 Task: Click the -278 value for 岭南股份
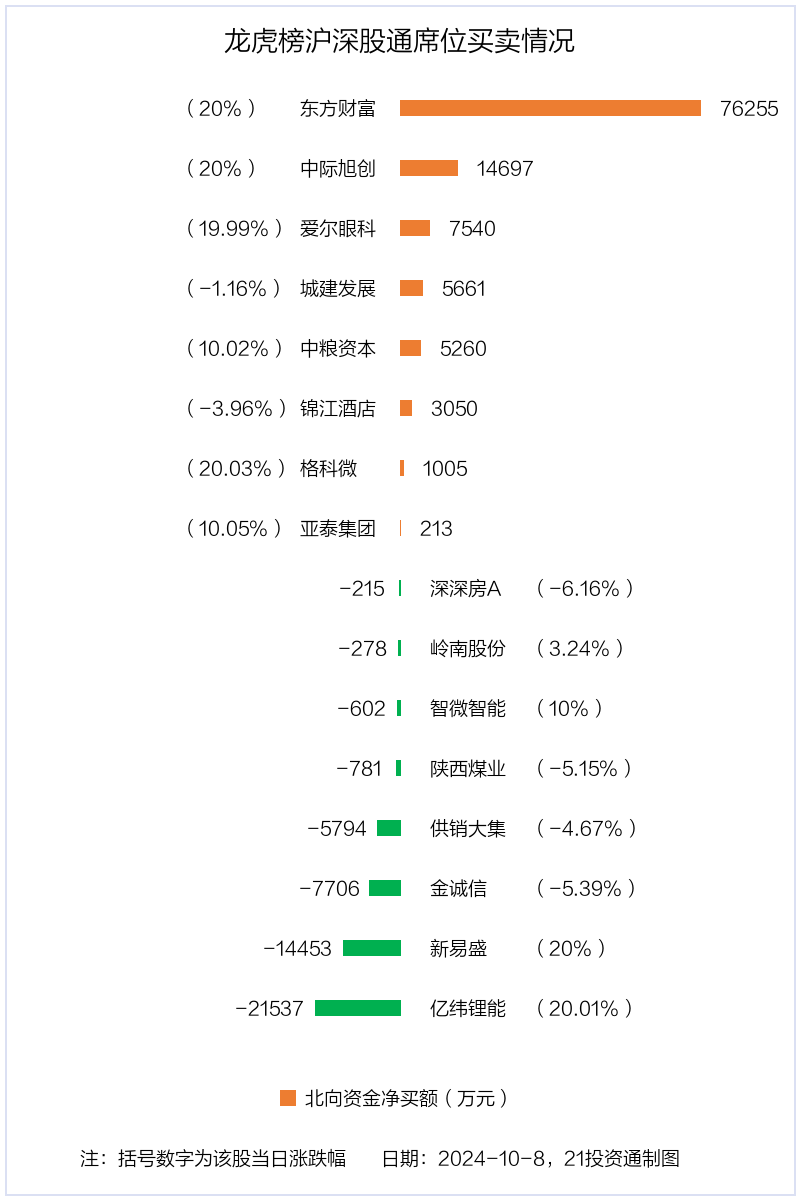(363, 648)
